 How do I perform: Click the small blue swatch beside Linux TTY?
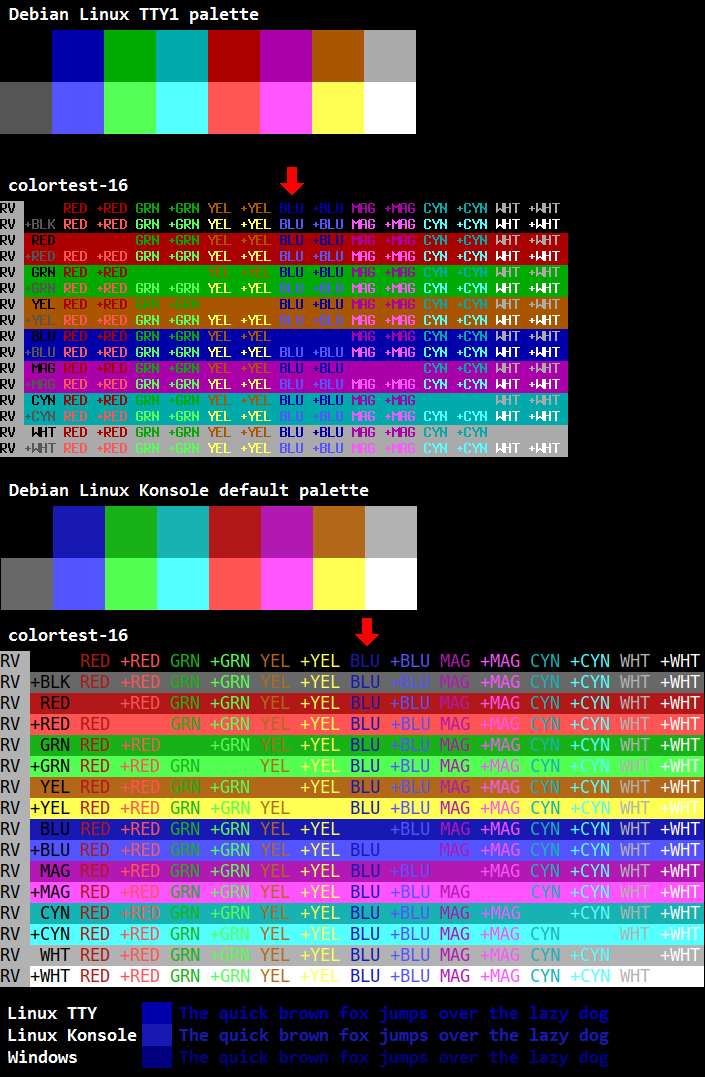tap(157, 1013)
